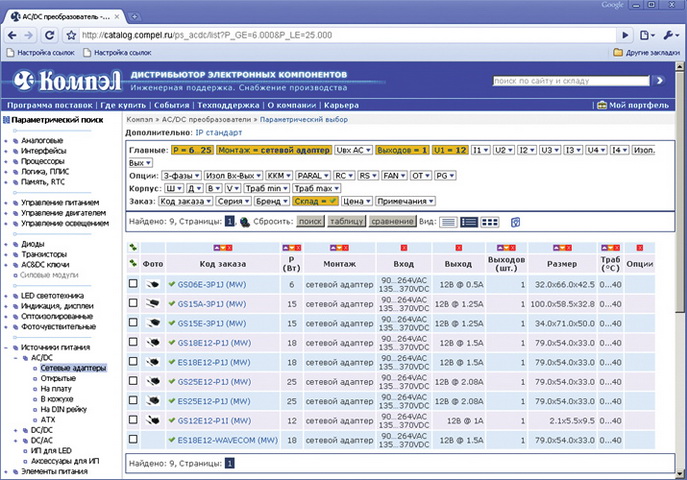This screenshot has width=687, height=480.
Task: Open the 3-фазы option dropdown
Action: click(x=181, y=176)
